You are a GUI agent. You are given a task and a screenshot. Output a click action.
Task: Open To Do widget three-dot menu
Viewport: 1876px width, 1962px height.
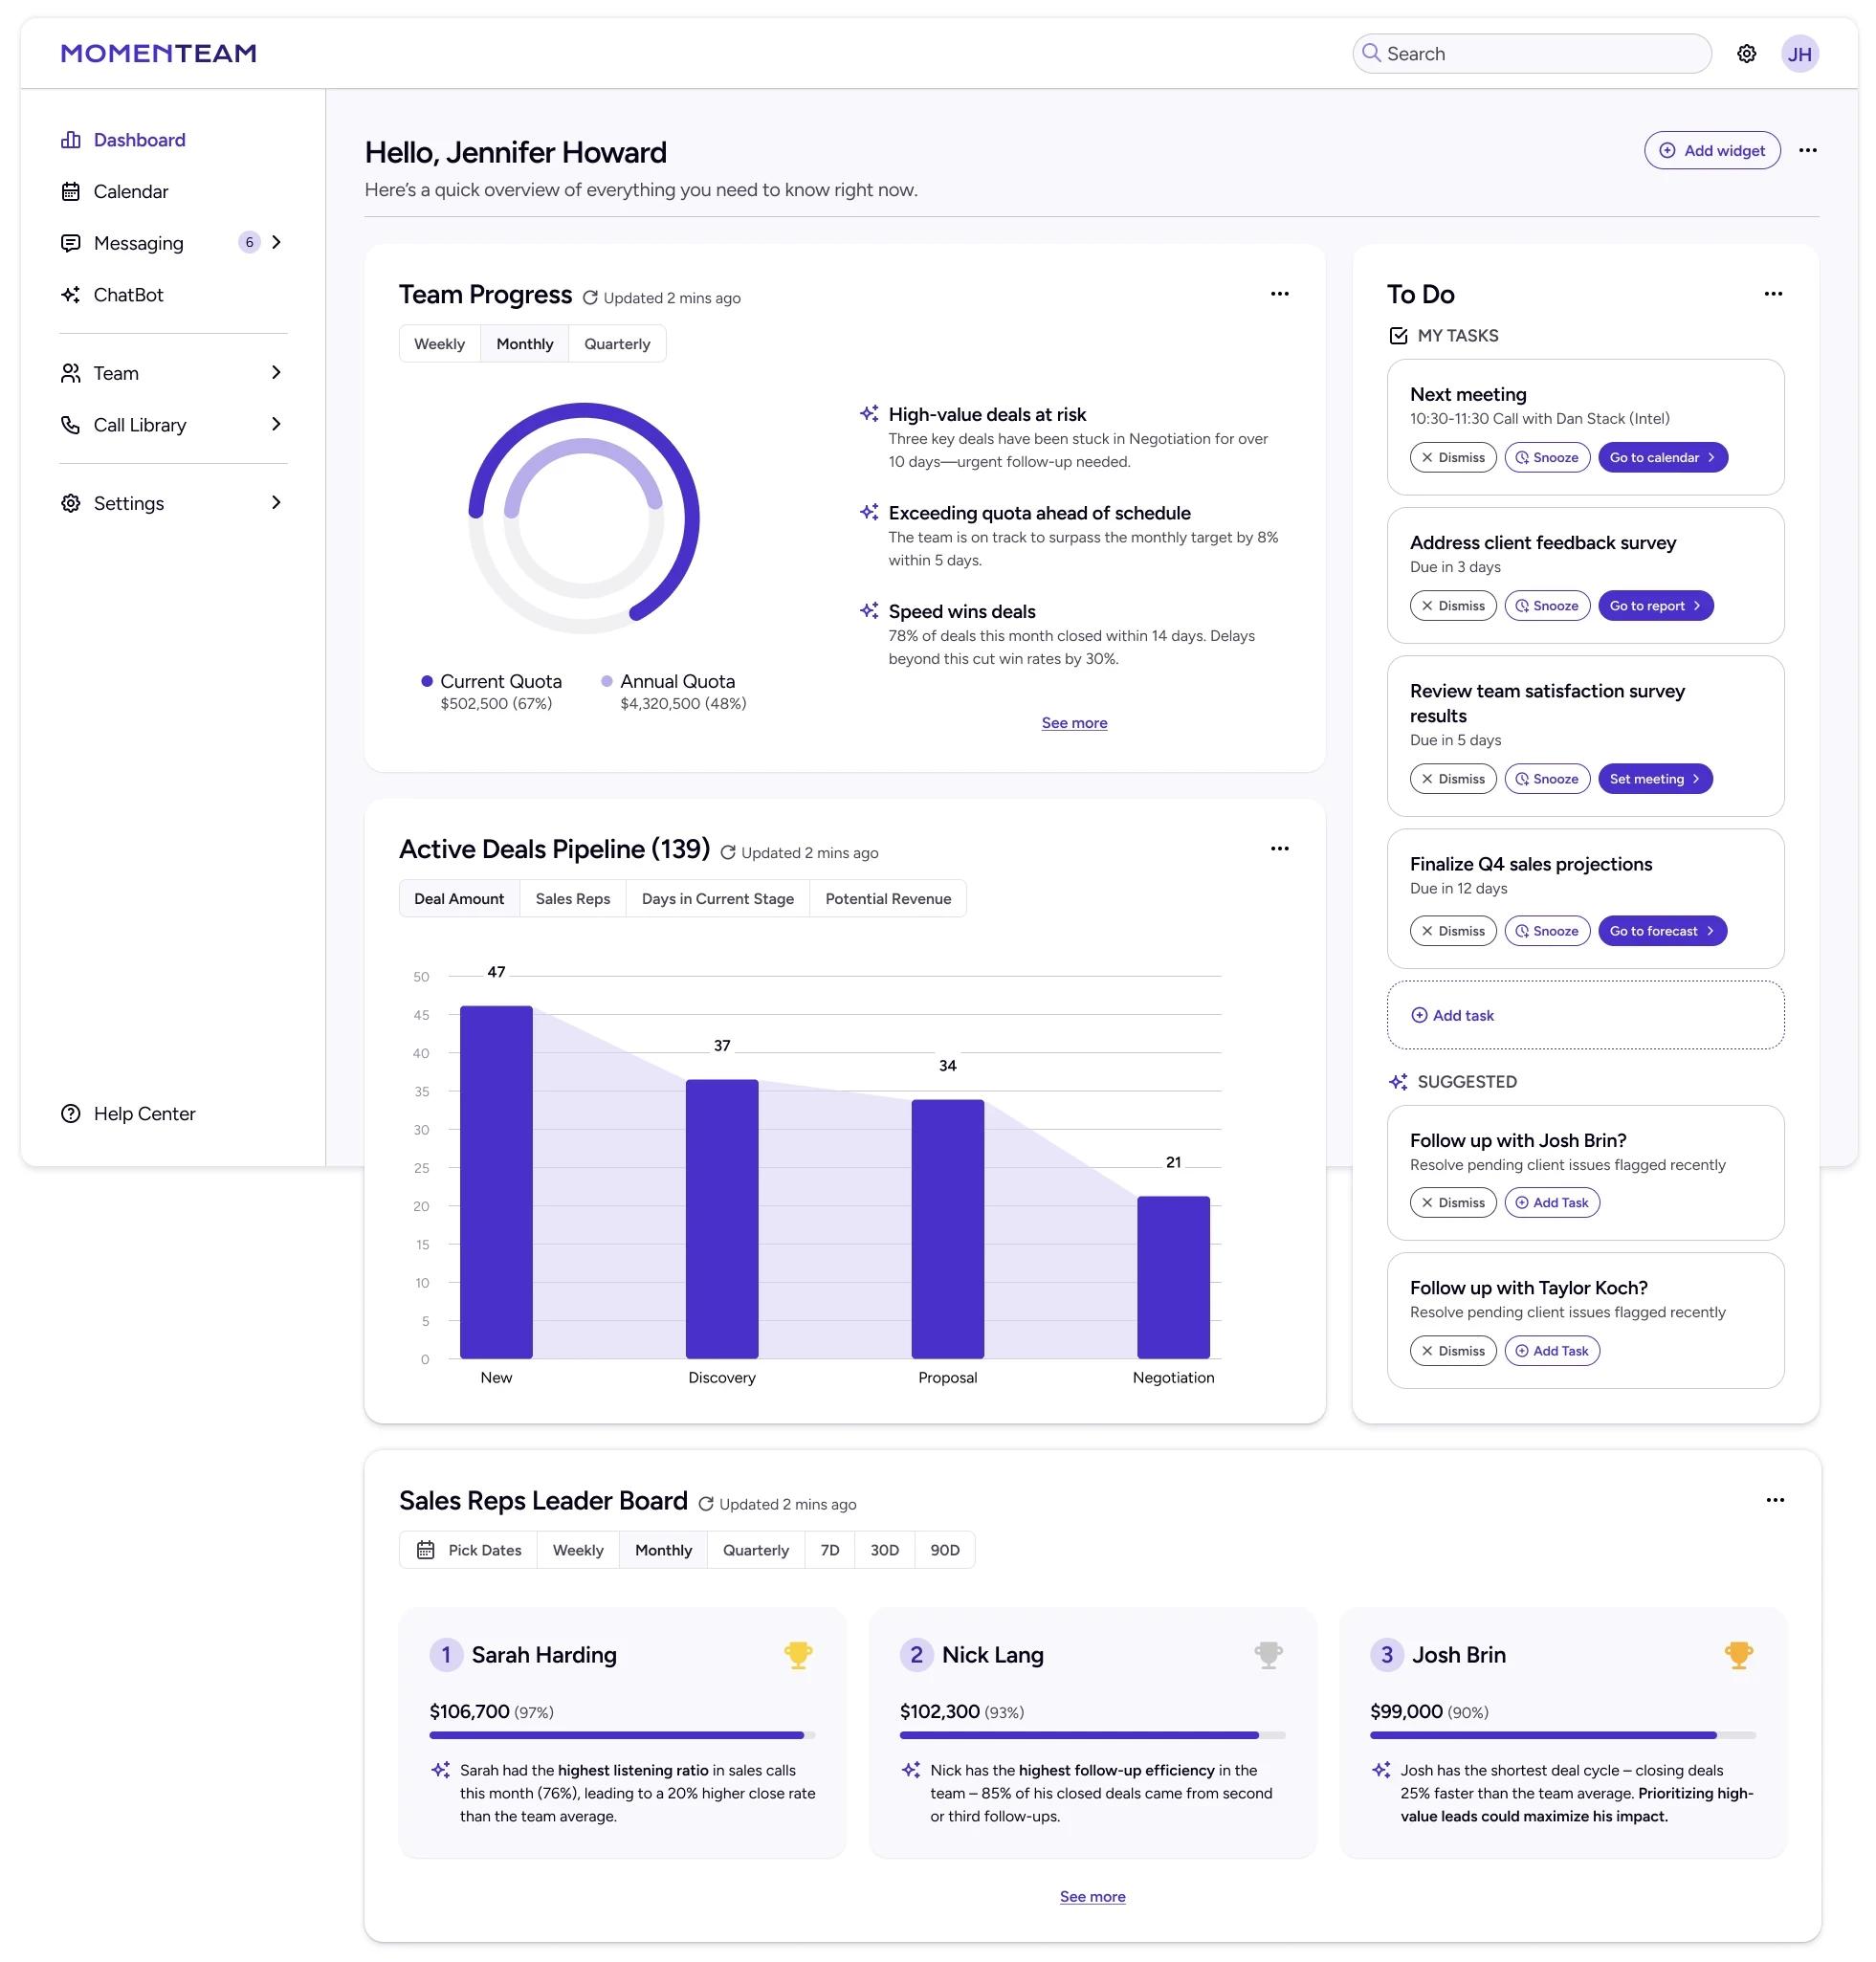1772,294
